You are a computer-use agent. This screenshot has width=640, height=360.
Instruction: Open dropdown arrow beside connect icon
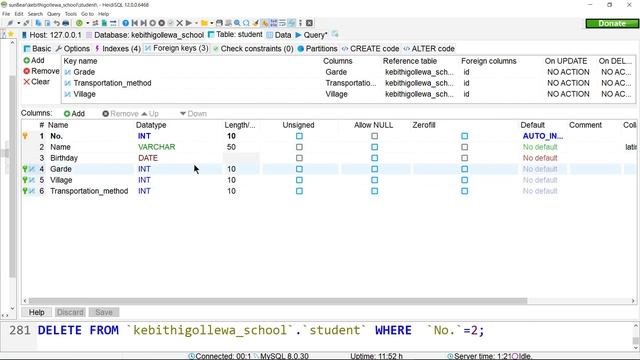(18, 23)
